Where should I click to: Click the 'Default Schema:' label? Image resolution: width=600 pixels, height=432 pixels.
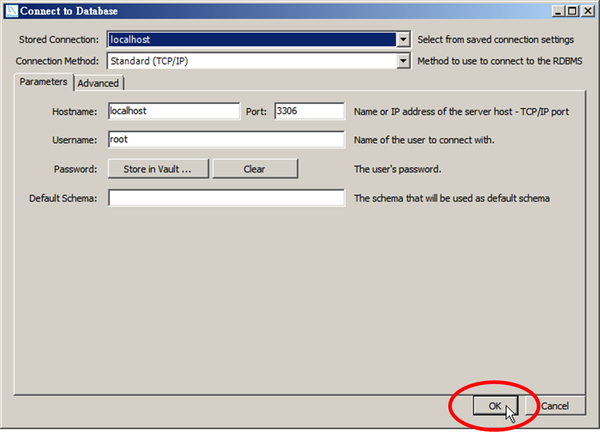coord(63,199)
